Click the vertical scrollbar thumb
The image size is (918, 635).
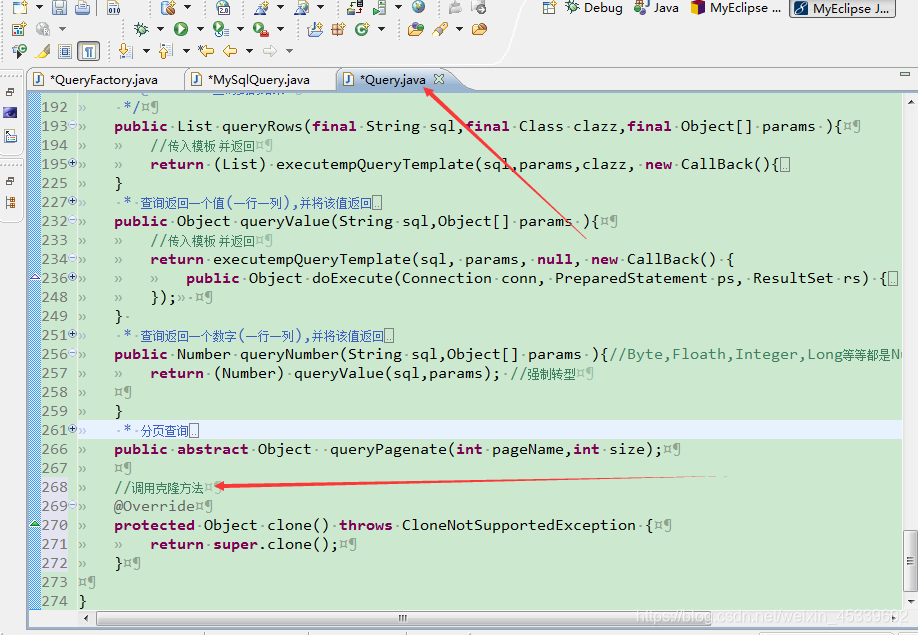pyautogui.click(x=910, y=561)
